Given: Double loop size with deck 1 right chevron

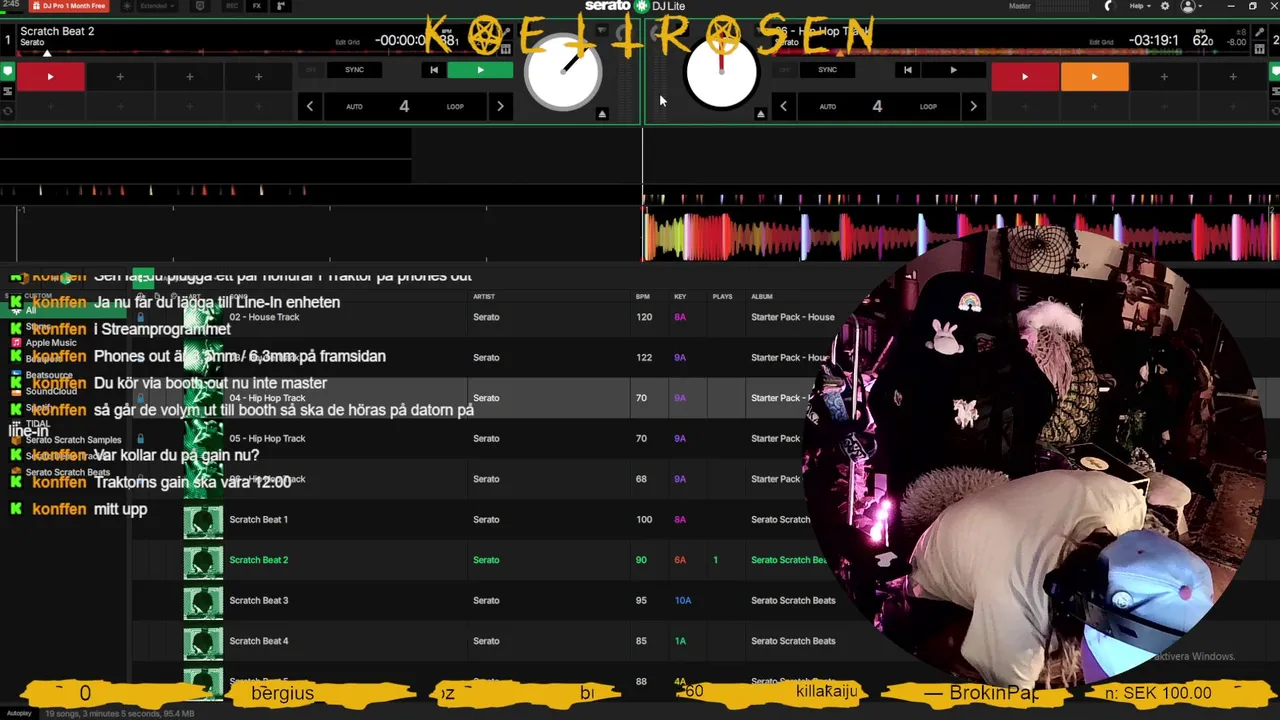Looking at the screenshot, I should click(x=500, y=106).
